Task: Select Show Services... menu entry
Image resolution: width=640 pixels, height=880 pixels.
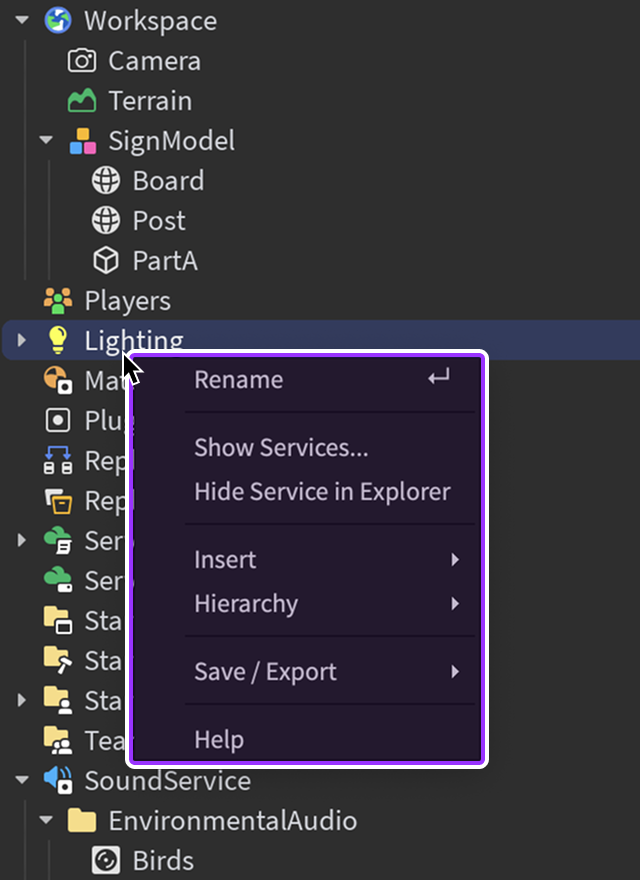Action: 306,447
